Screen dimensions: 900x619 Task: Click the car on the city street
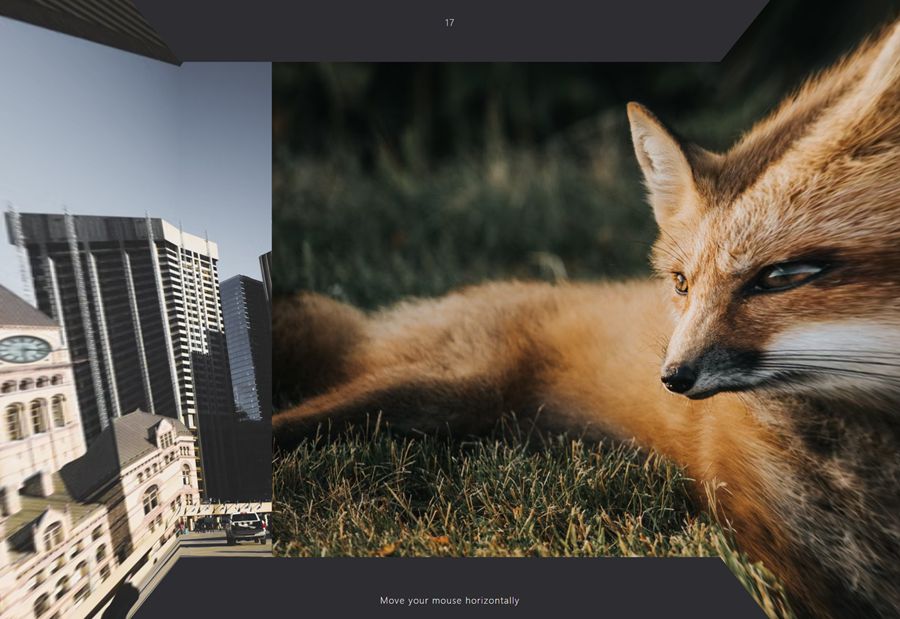[x=246, y=528]
